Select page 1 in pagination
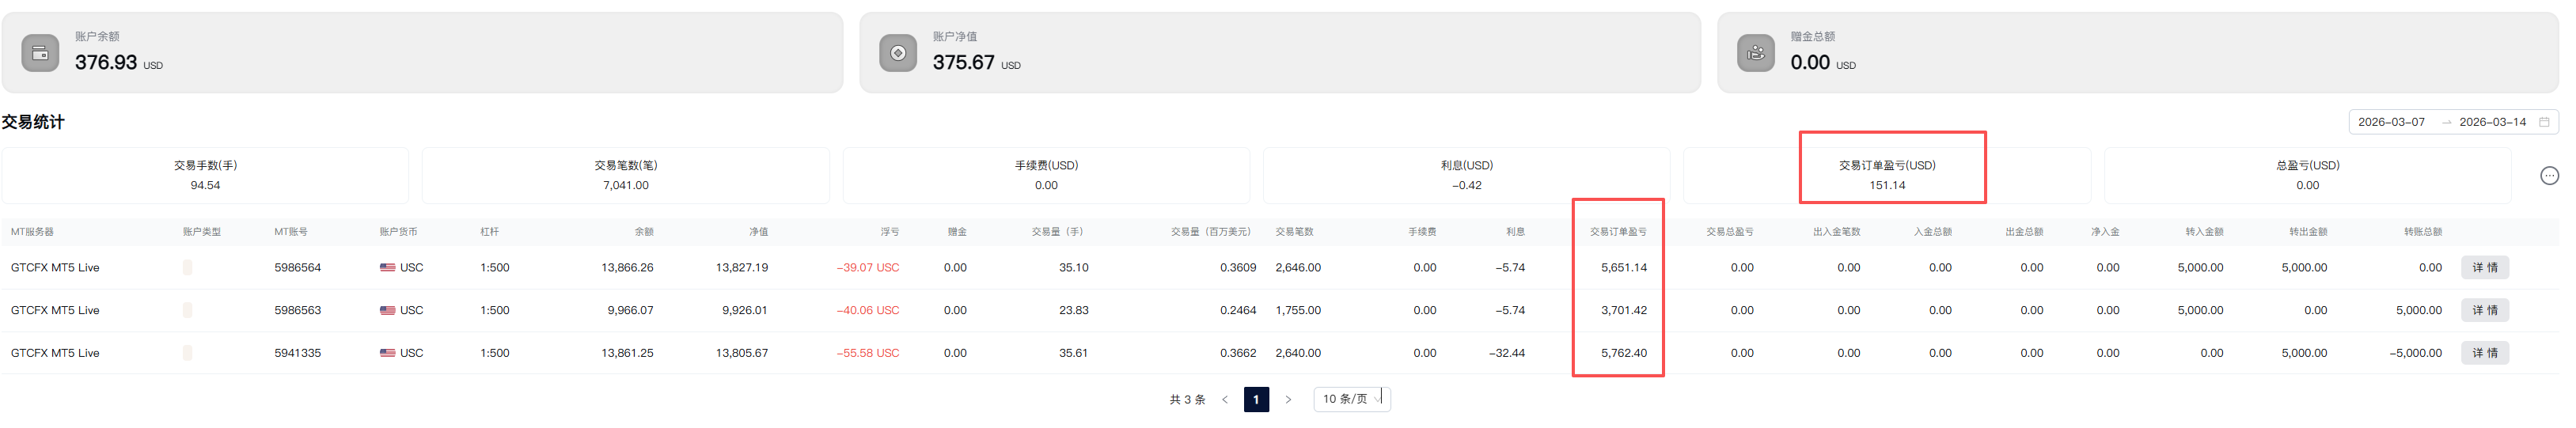2576x428 pixels. click(x=1256, y=399)
